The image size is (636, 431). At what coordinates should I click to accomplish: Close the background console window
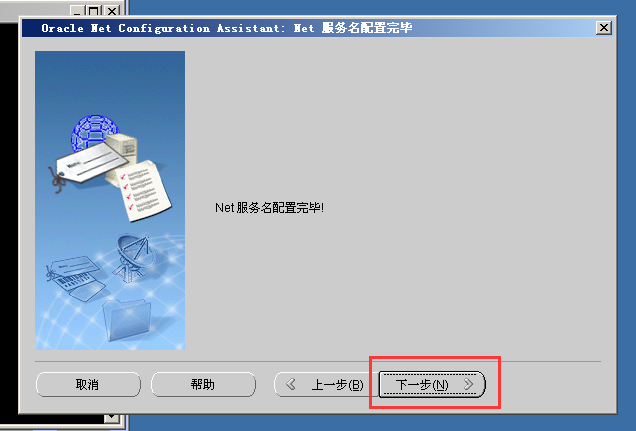pos(112,11)
